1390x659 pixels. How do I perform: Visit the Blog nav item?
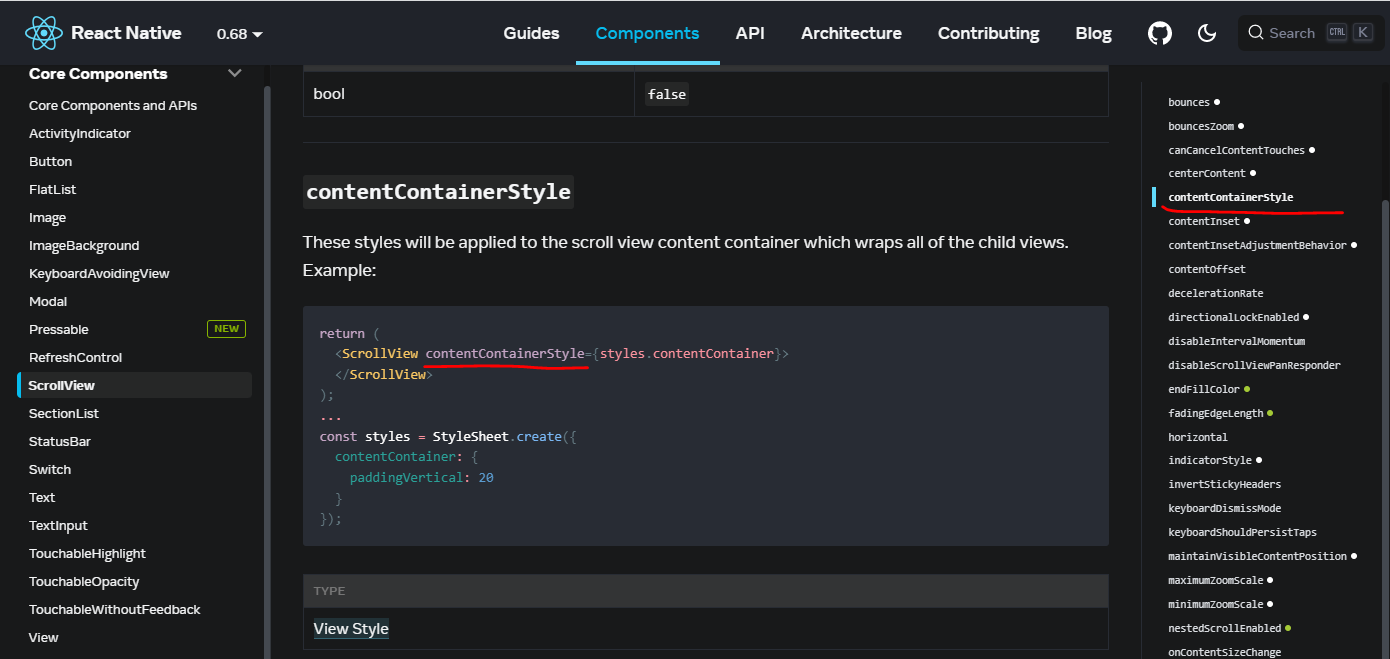(x=1093, y=33)
